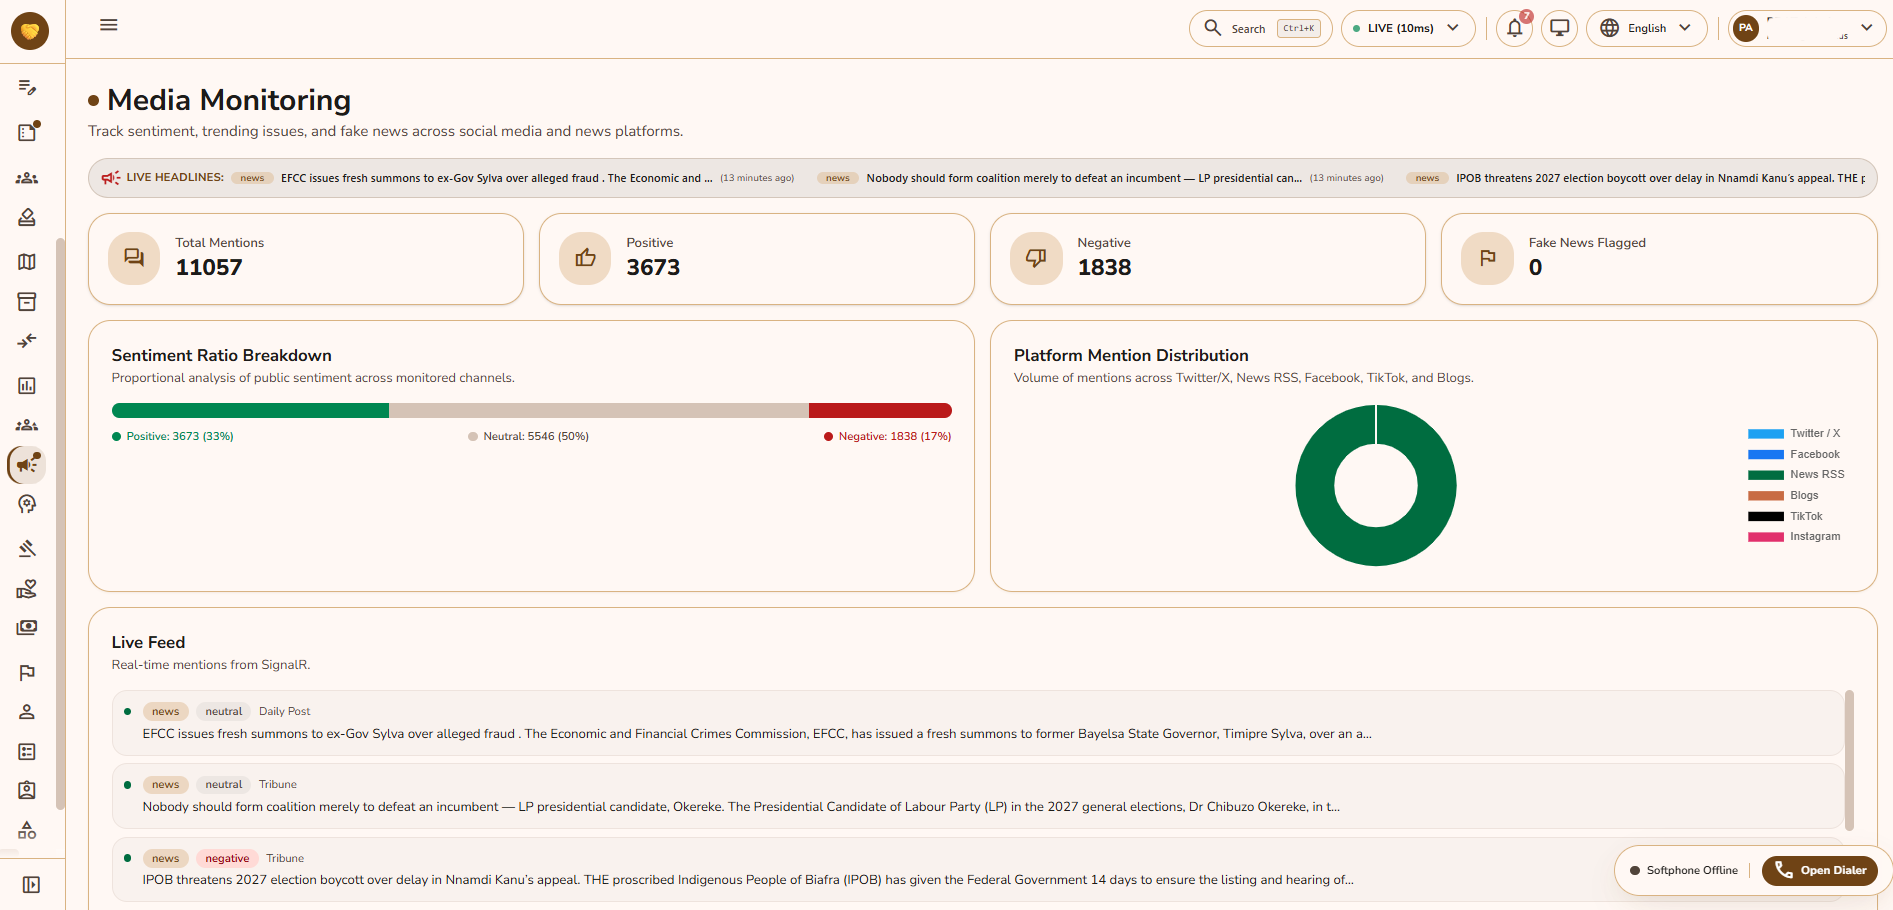
Task: Select the megaphone Media Monitoring sidebar icon
Action: (x=27, y=465)
